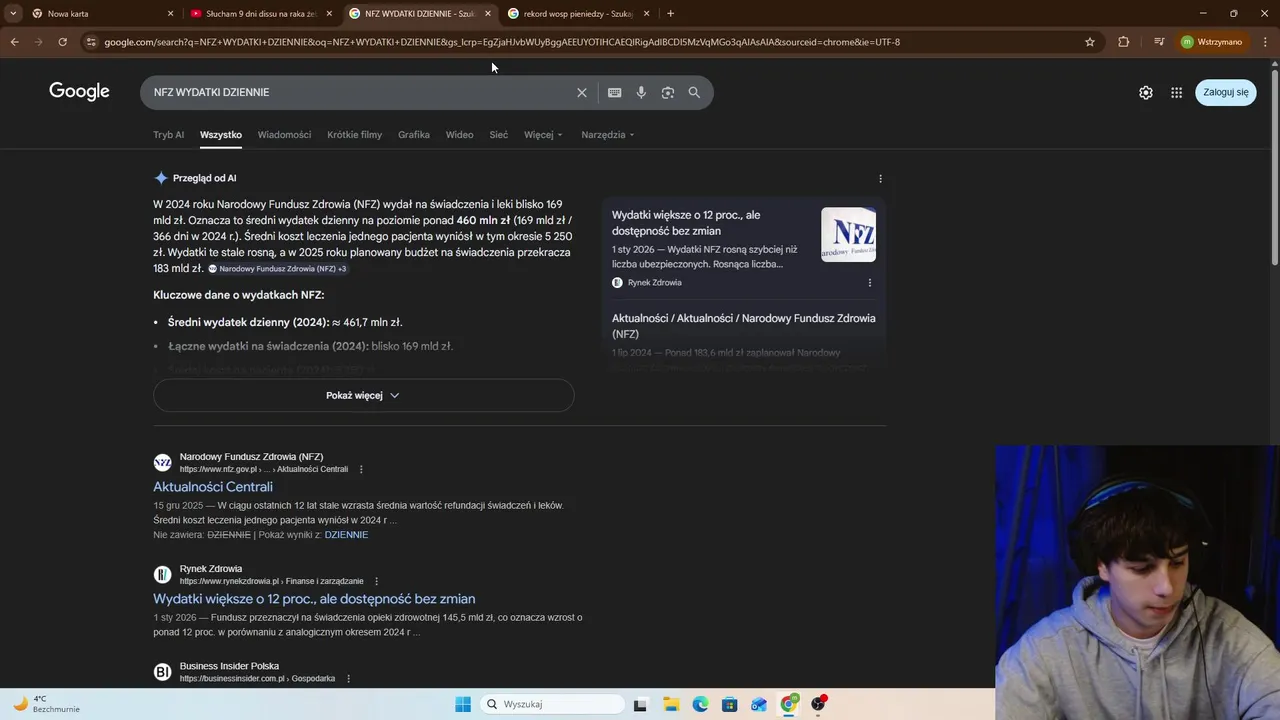Open media control icon in Chrome toolbar
The width and height of the screenshot is (1280, 720).
pyautogui.click(x=1158, y=42)
